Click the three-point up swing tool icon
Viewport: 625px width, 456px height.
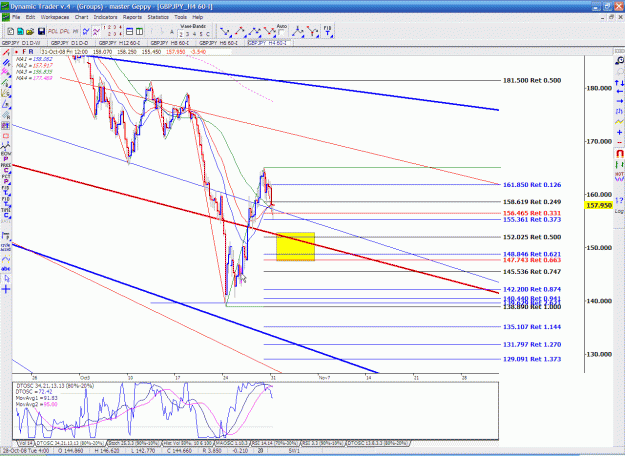coord(255,31)
